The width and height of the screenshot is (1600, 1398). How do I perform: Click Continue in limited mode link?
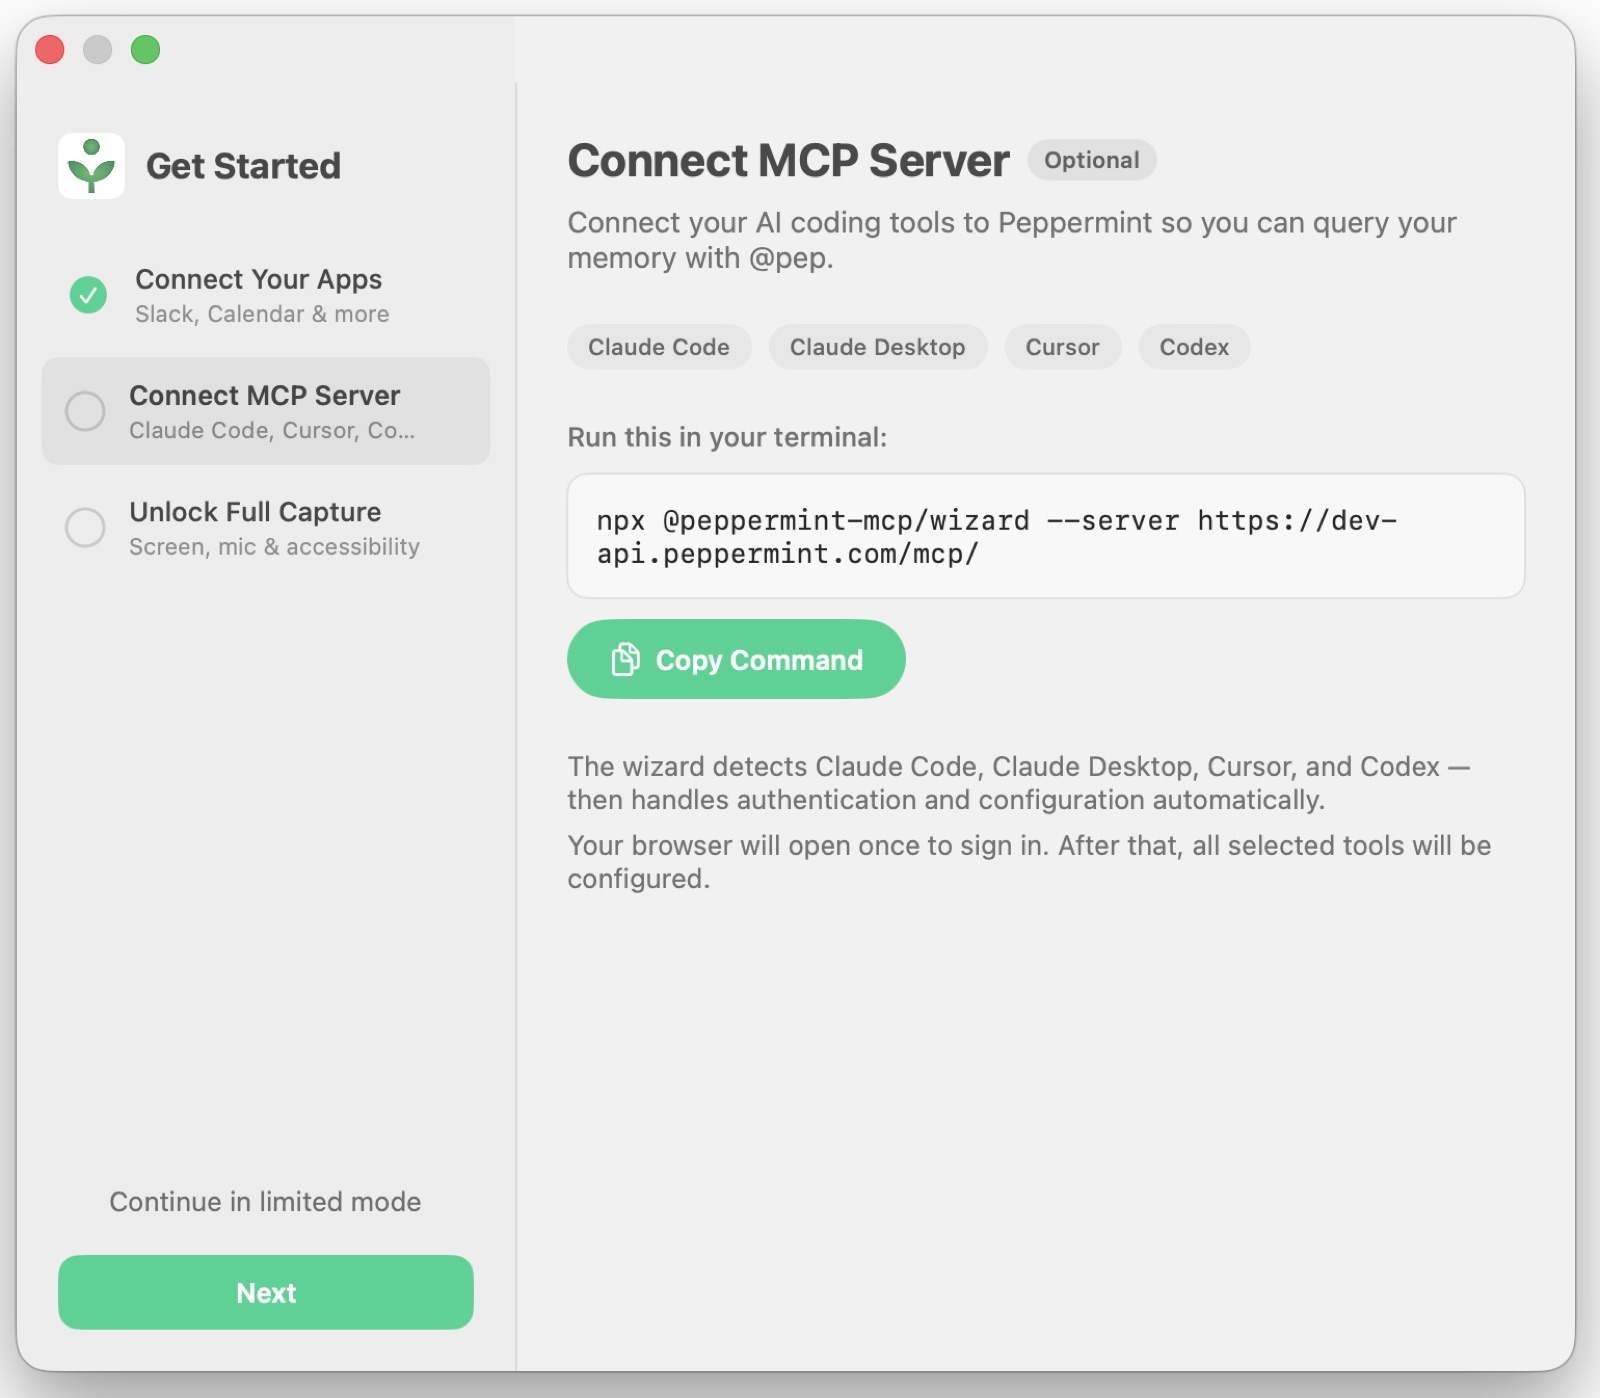(x=265, y=1201)
